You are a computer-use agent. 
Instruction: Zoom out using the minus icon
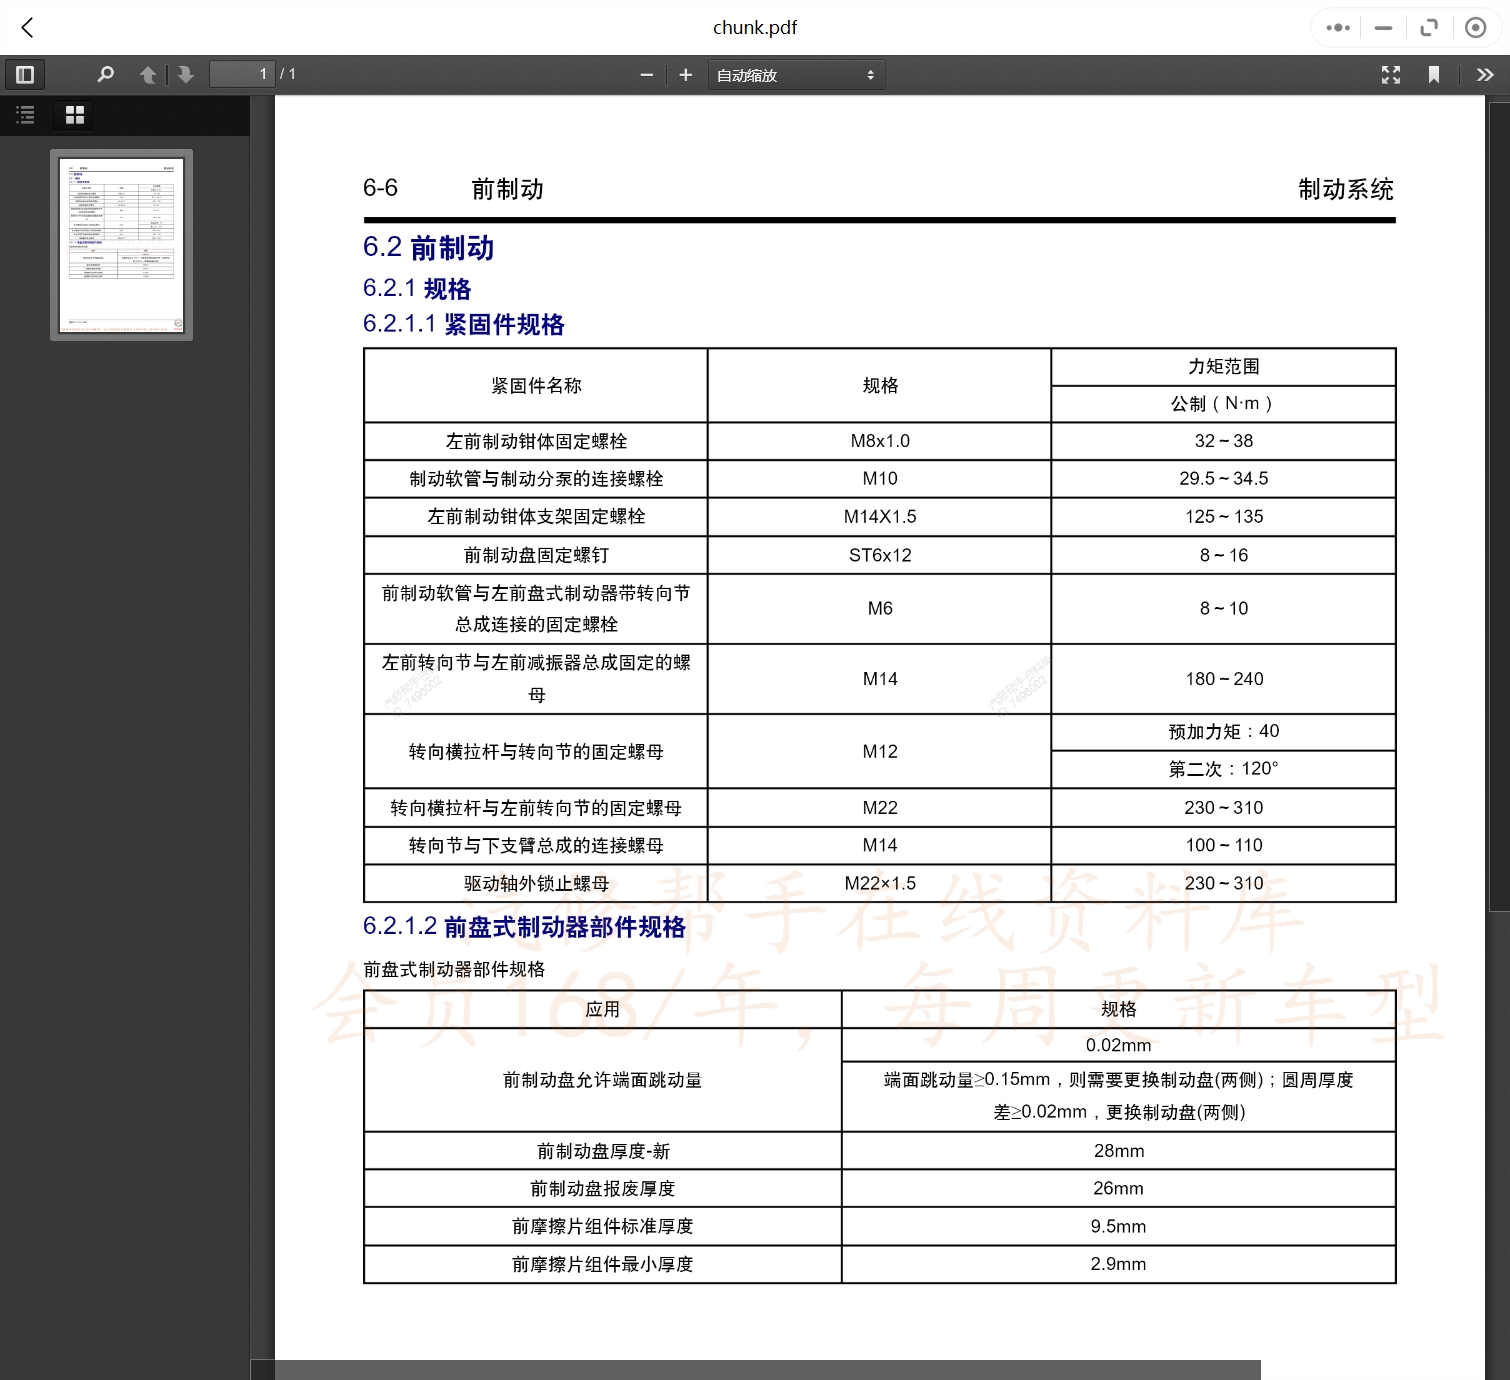[646, 74]
